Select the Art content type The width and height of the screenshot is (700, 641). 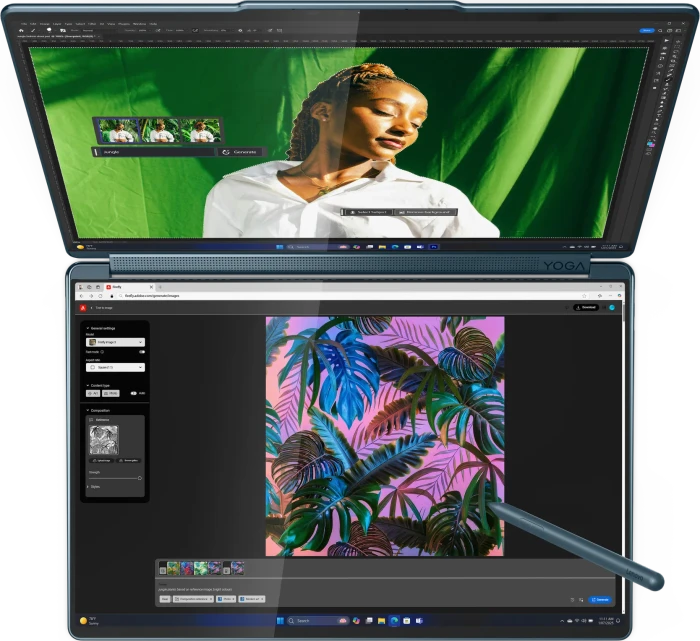point(93,393)
